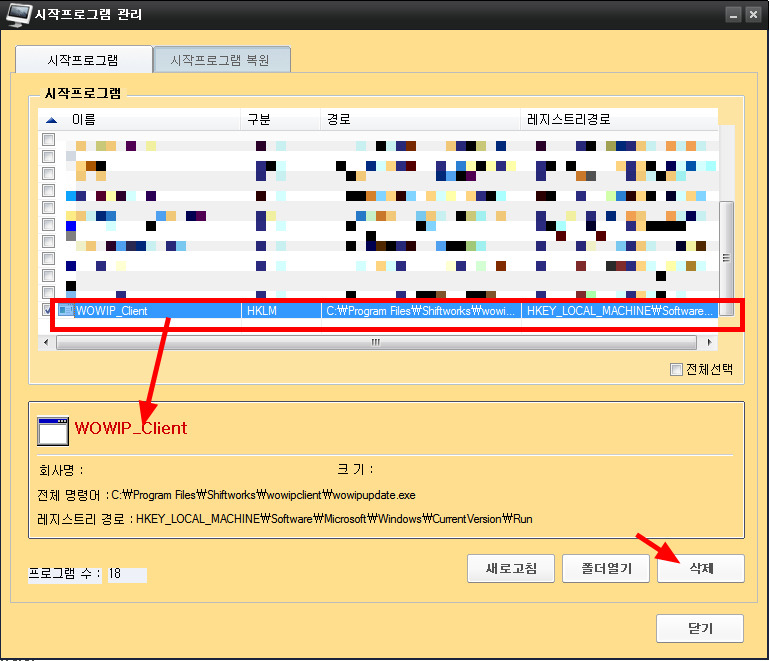Click the WOWIP_Client row's small program icon
This screenshot has width=770, height=661.
(66, 311)
